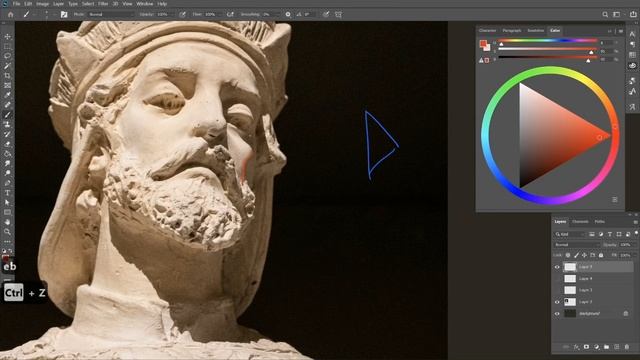This screenshot has width=640, height=360.
Task: Select the Brush tool in left toolbar
Action: tap(7, 115)
